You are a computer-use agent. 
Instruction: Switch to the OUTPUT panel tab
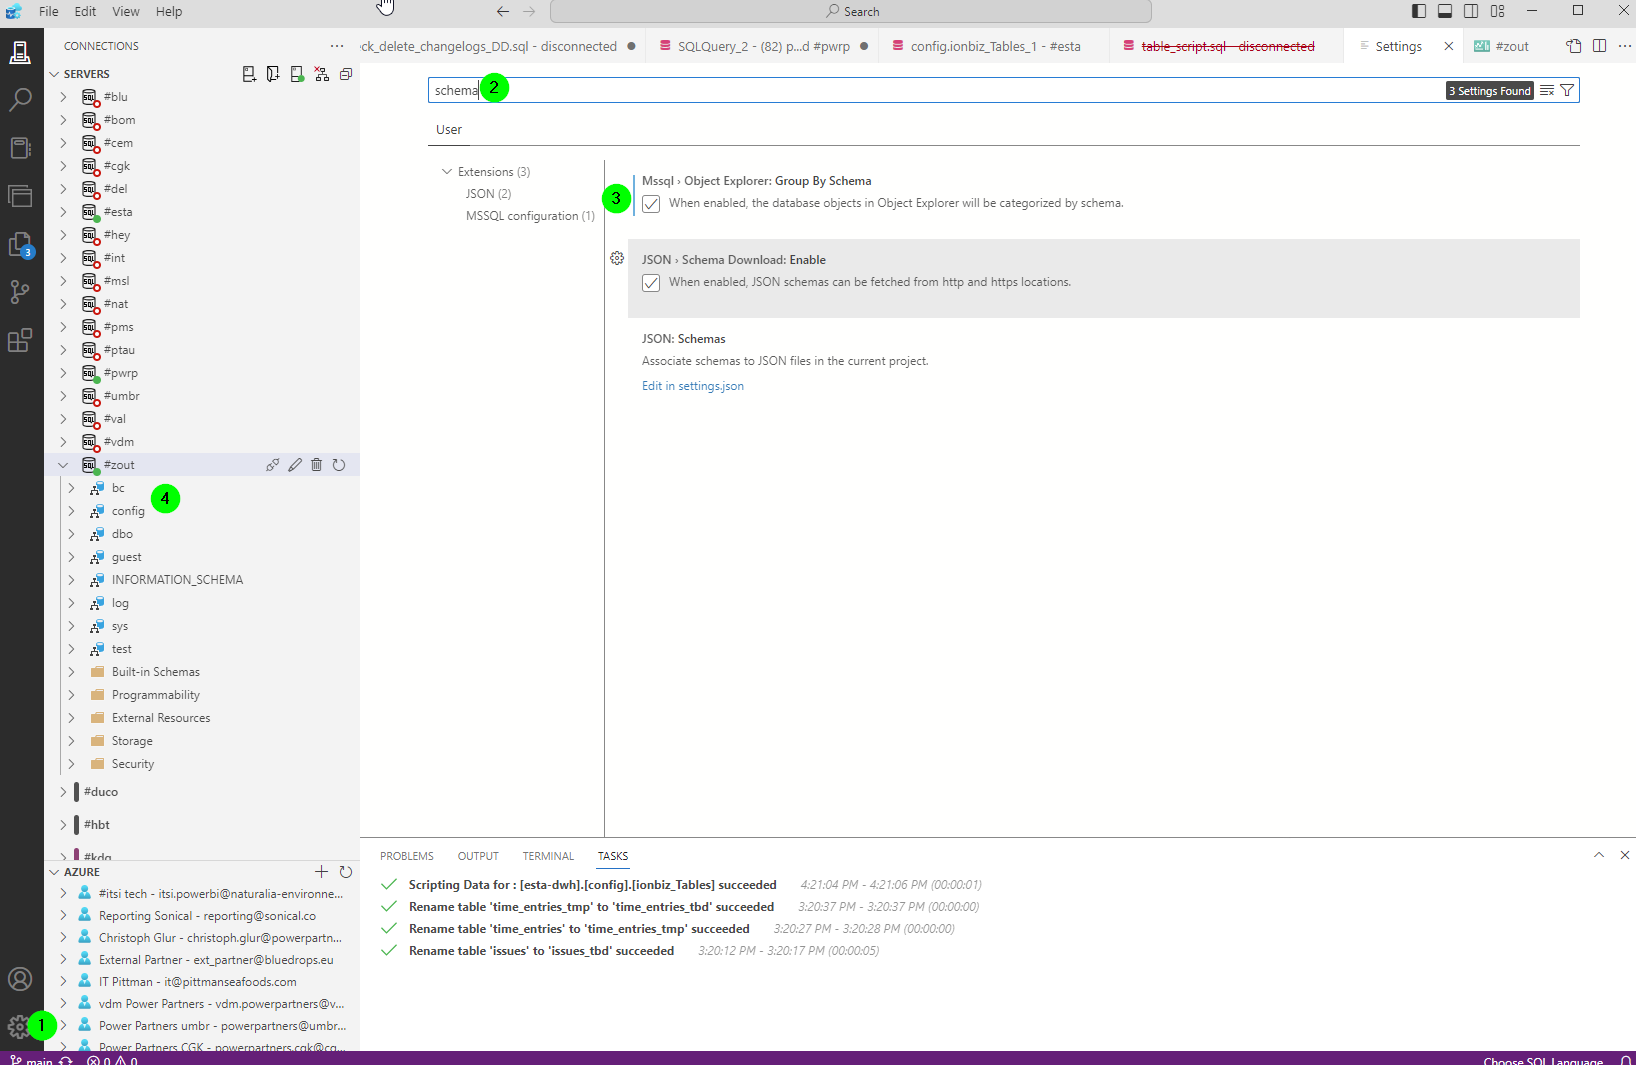pos(478,856)
